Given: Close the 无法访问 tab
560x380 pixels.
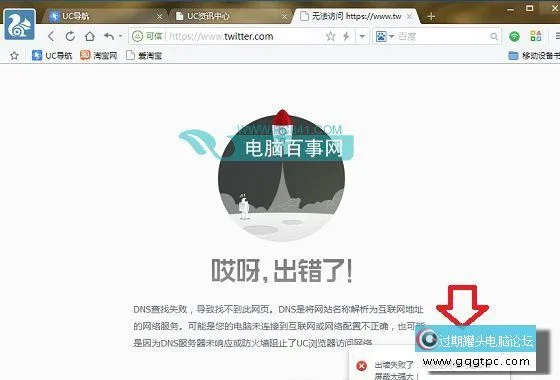Looking at the screenshot, I should (410, 17).
